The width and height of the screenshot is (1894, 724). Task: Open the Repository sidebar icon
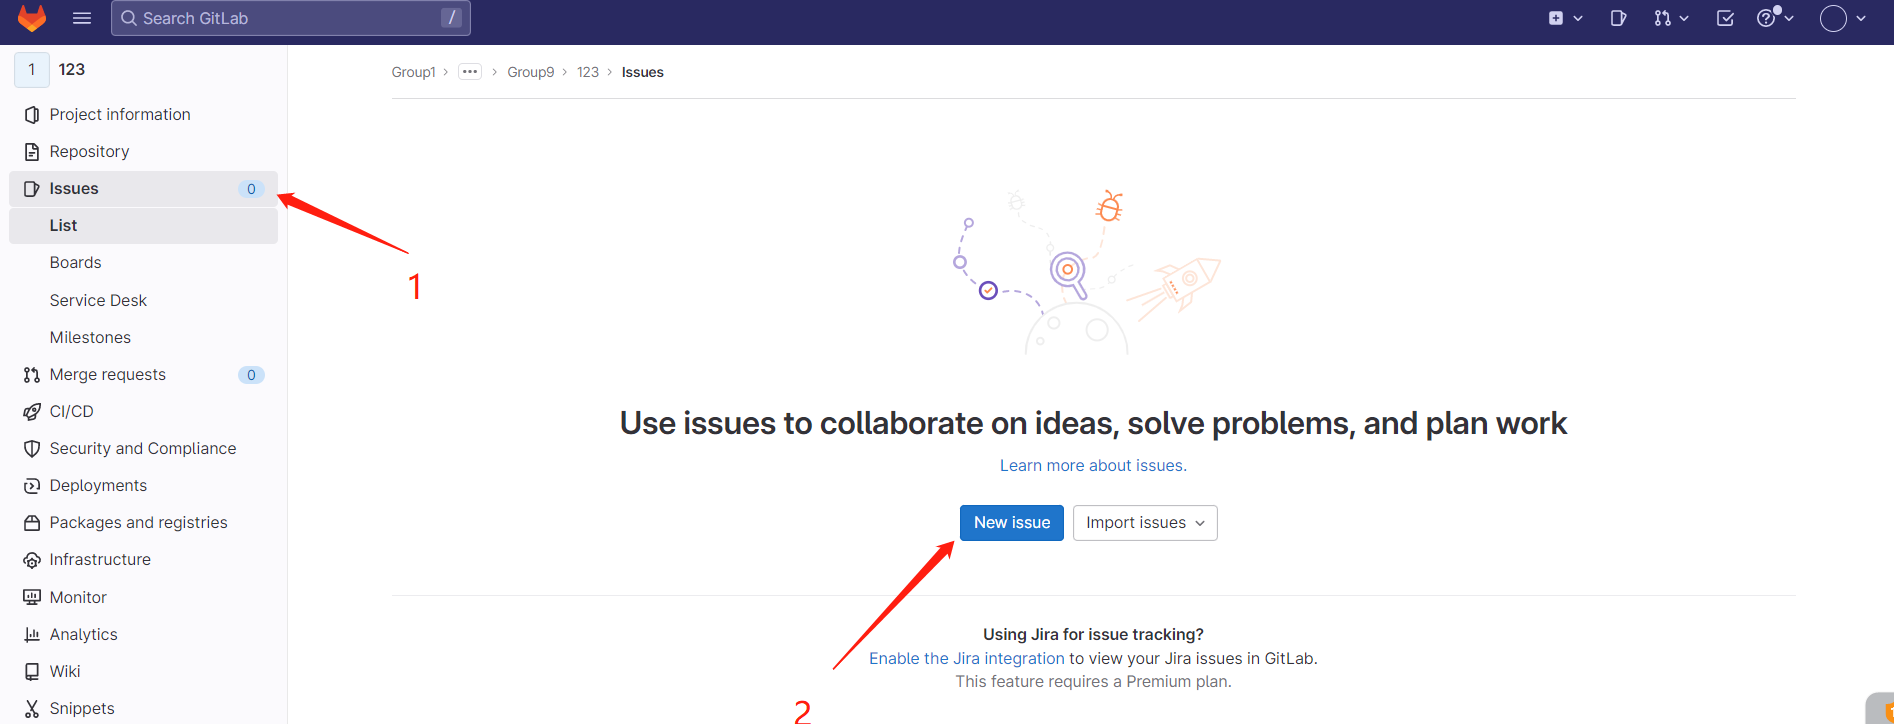[x=32, y=152]
